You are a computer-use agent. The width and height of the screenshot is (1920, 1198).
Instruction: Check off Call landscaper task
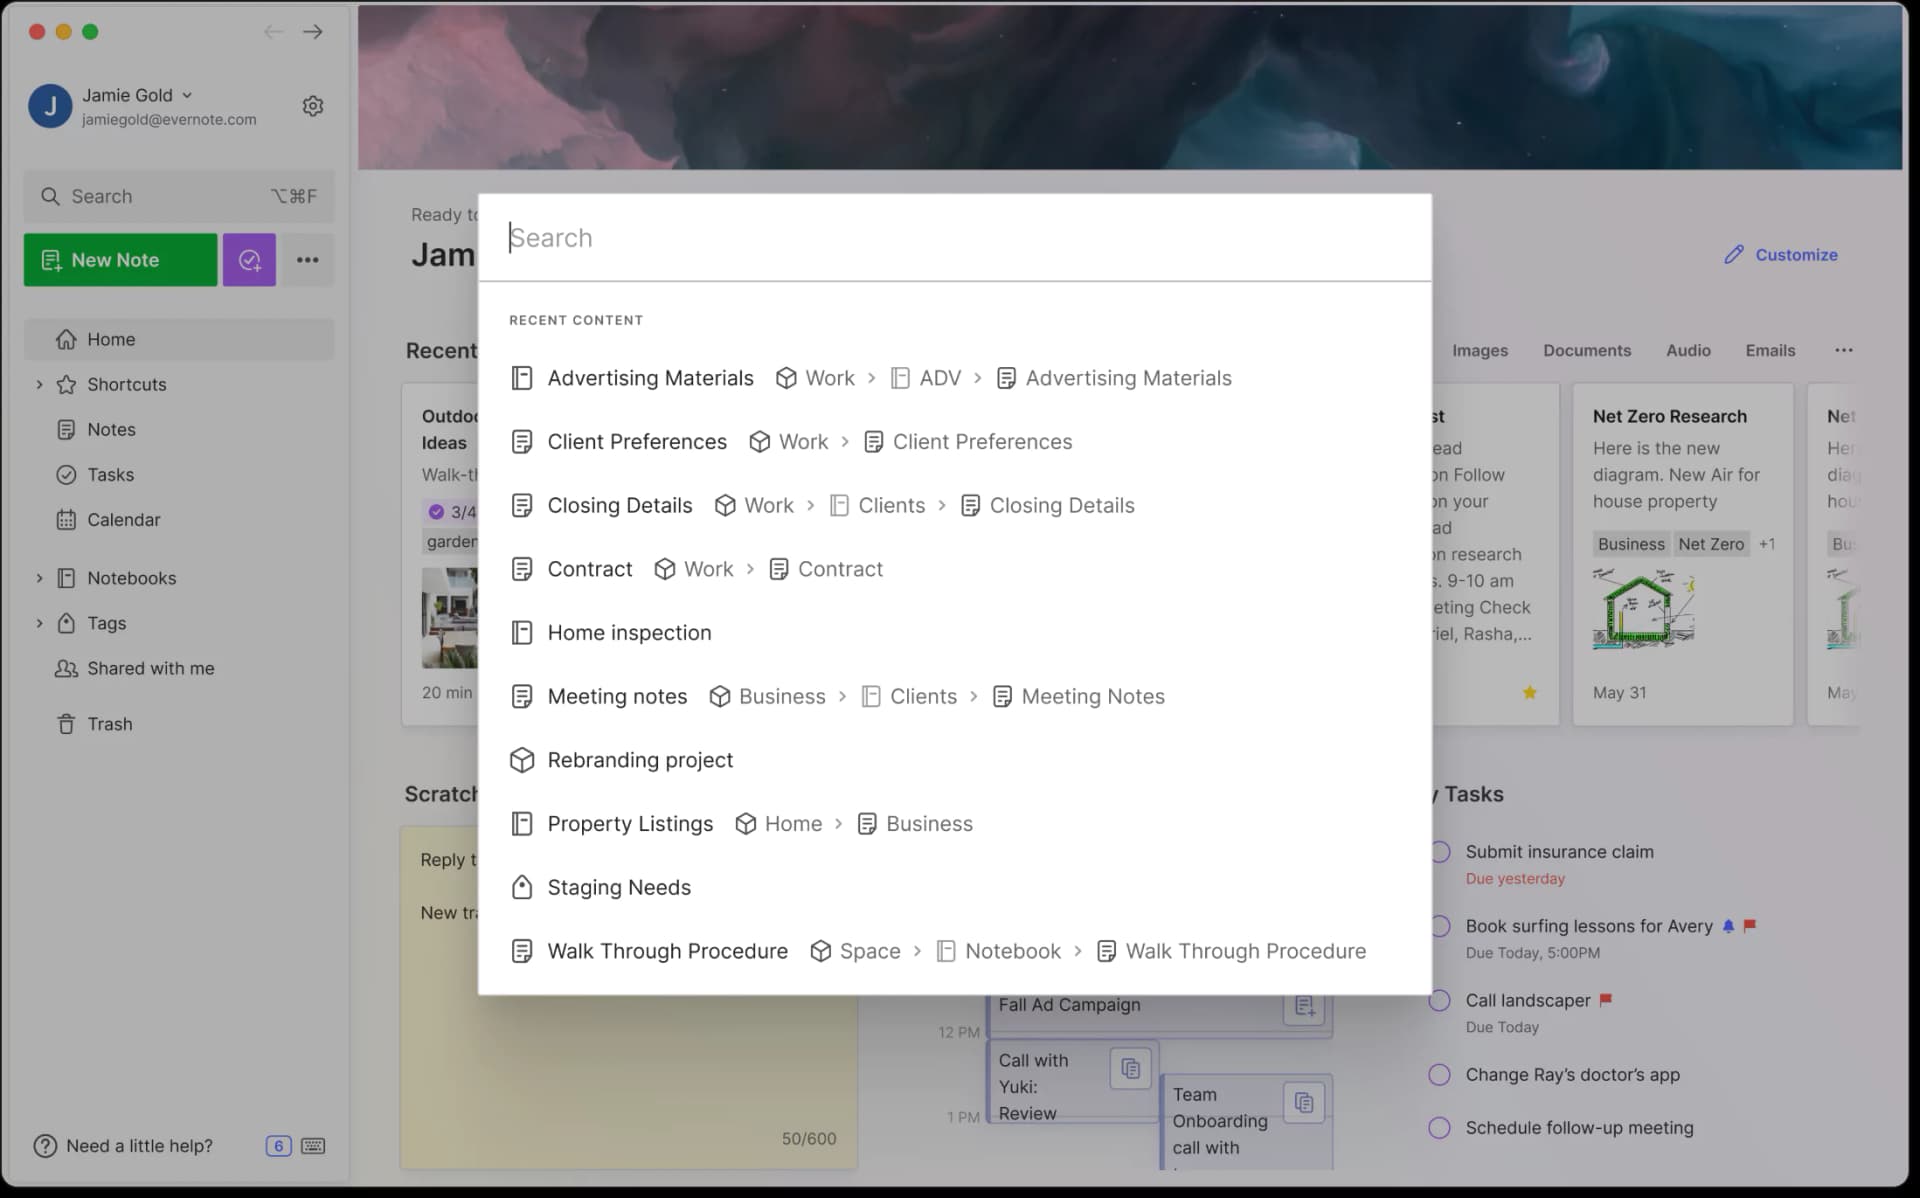1441,1000
